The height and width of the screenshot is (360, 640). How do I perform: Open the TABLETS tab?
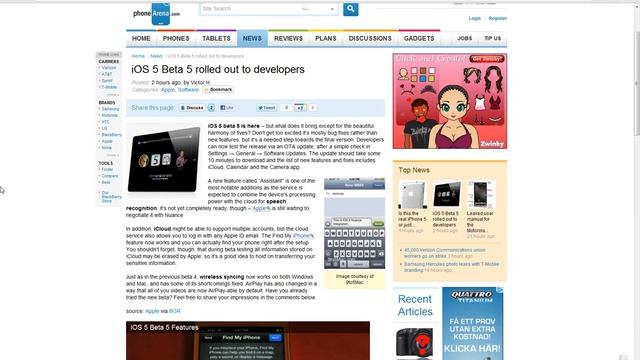click(x=216, y=38)
